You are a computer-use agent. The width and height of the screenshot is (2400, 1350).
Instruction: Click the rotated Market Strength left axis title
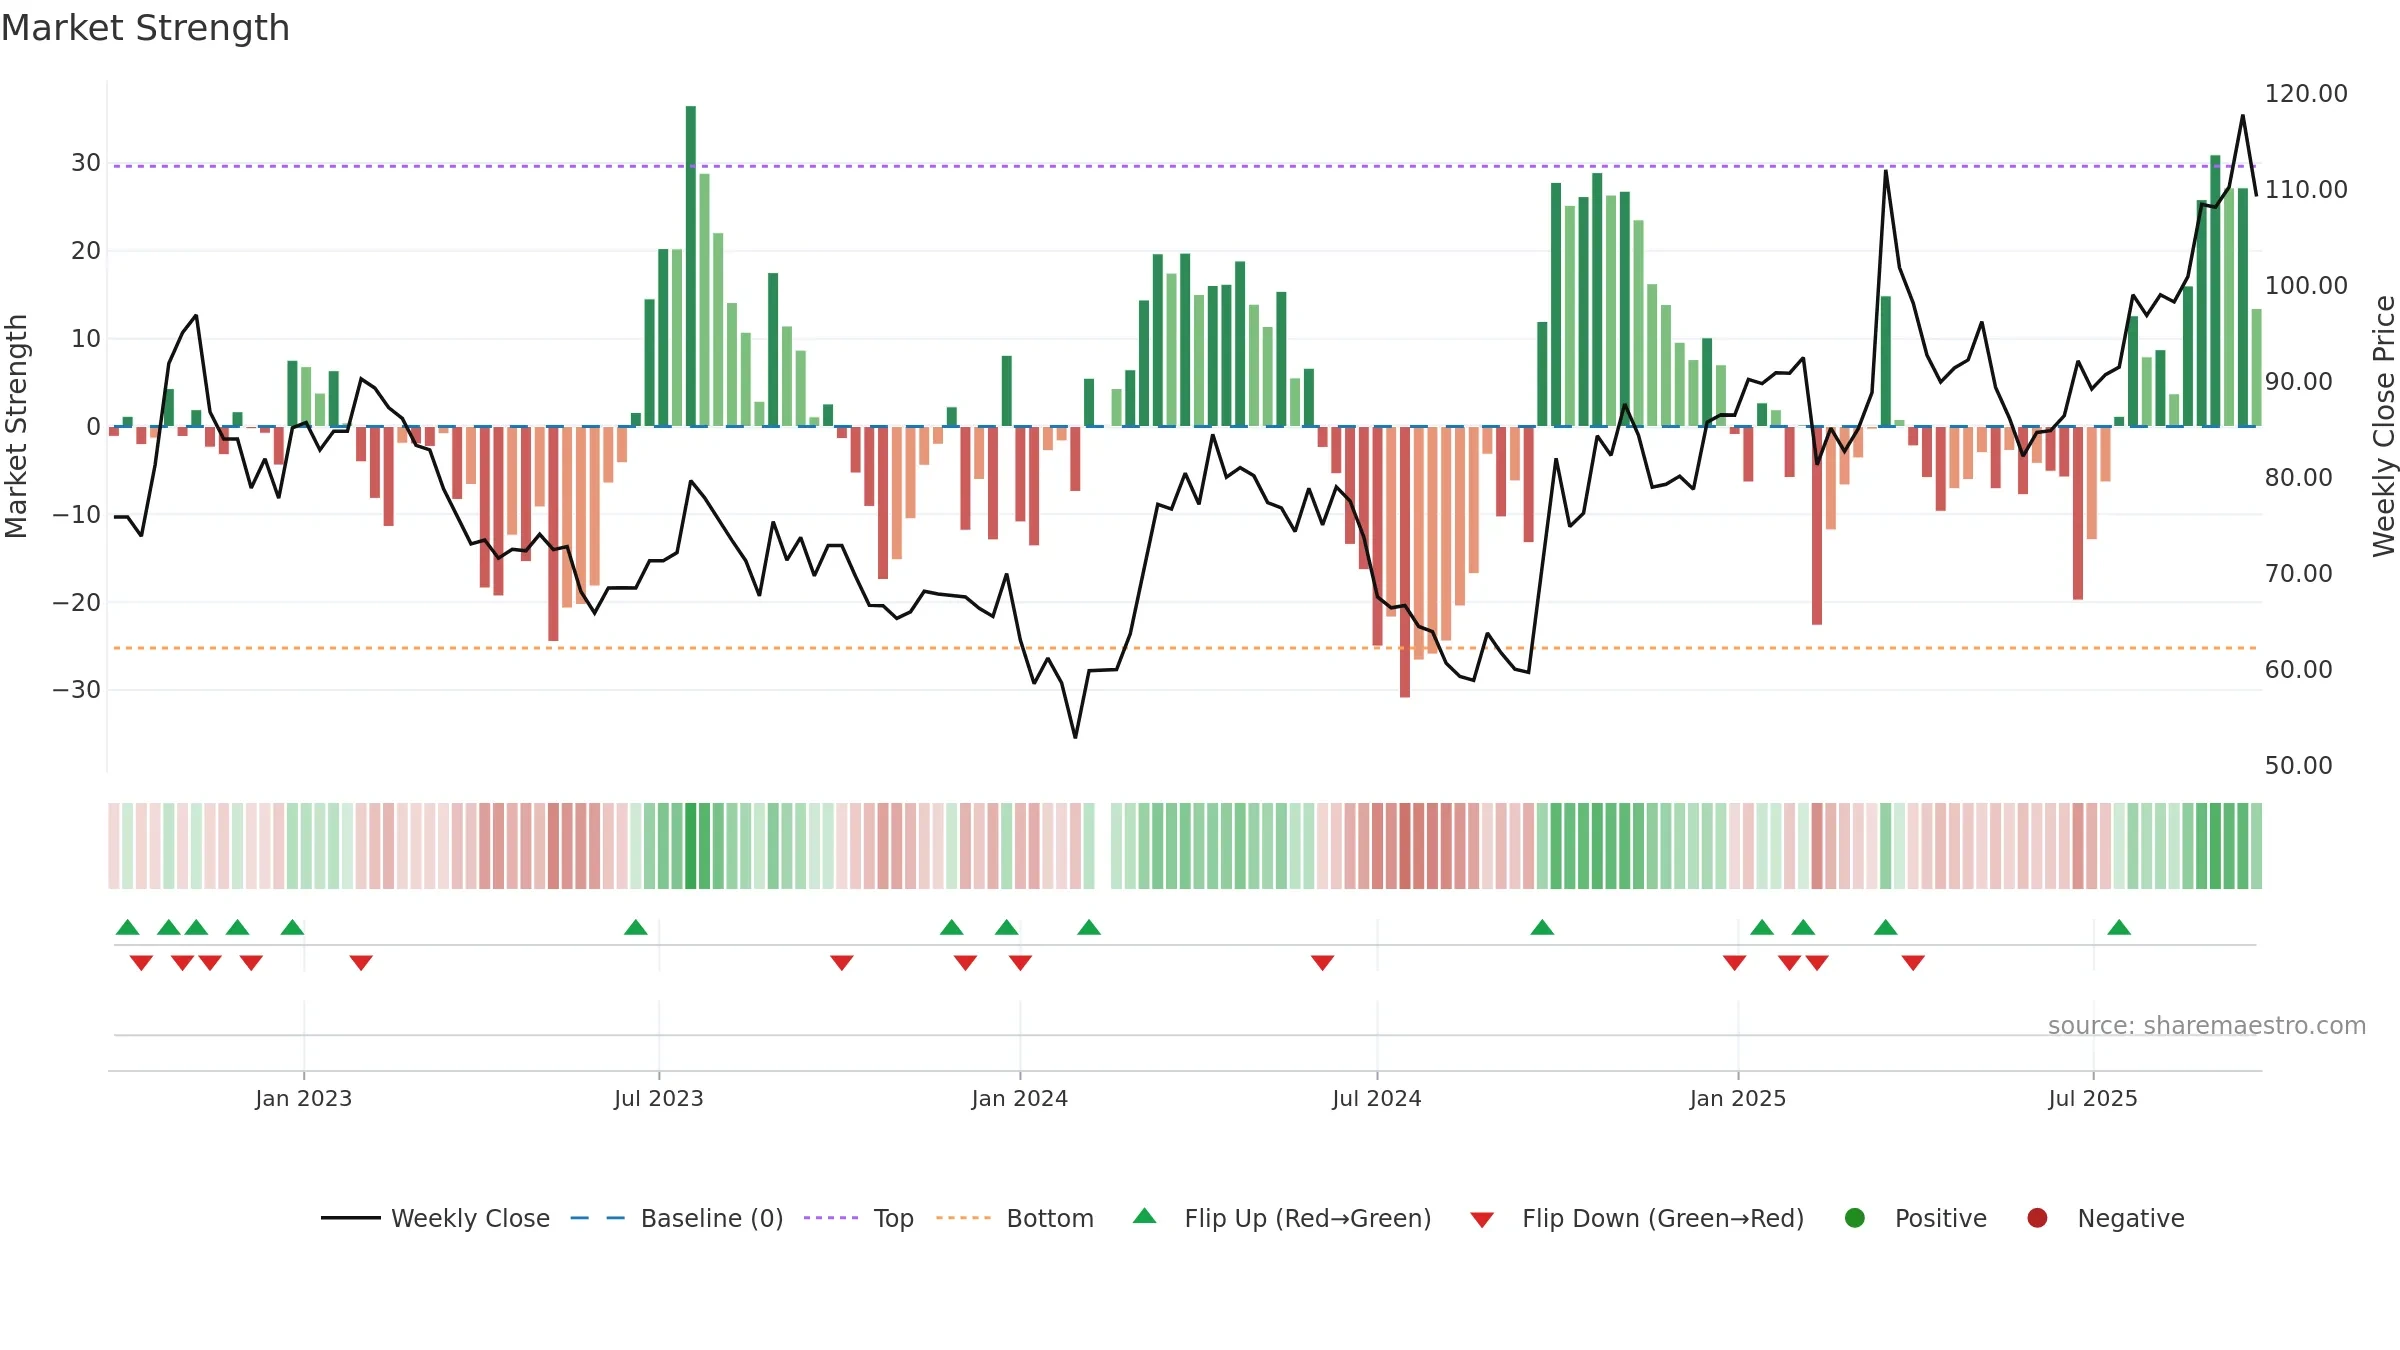tap(16, 426)
